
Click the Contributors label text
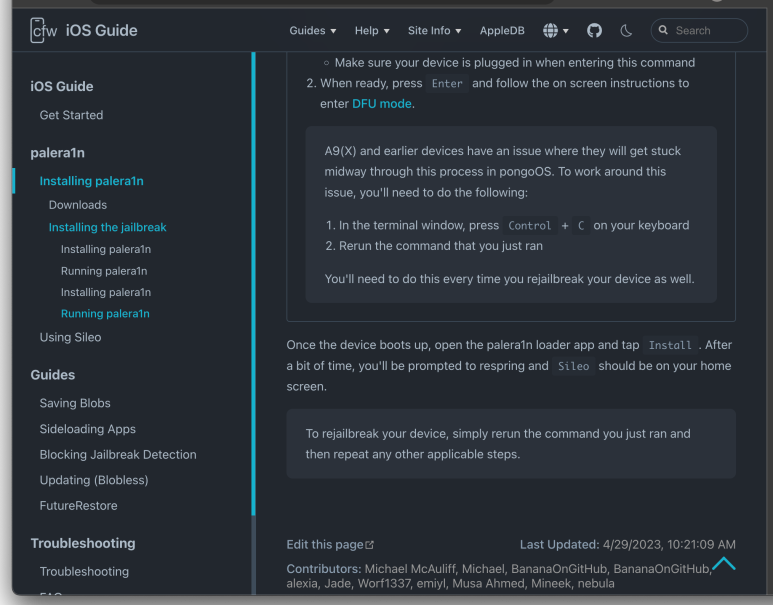click(x=324, y=569)
